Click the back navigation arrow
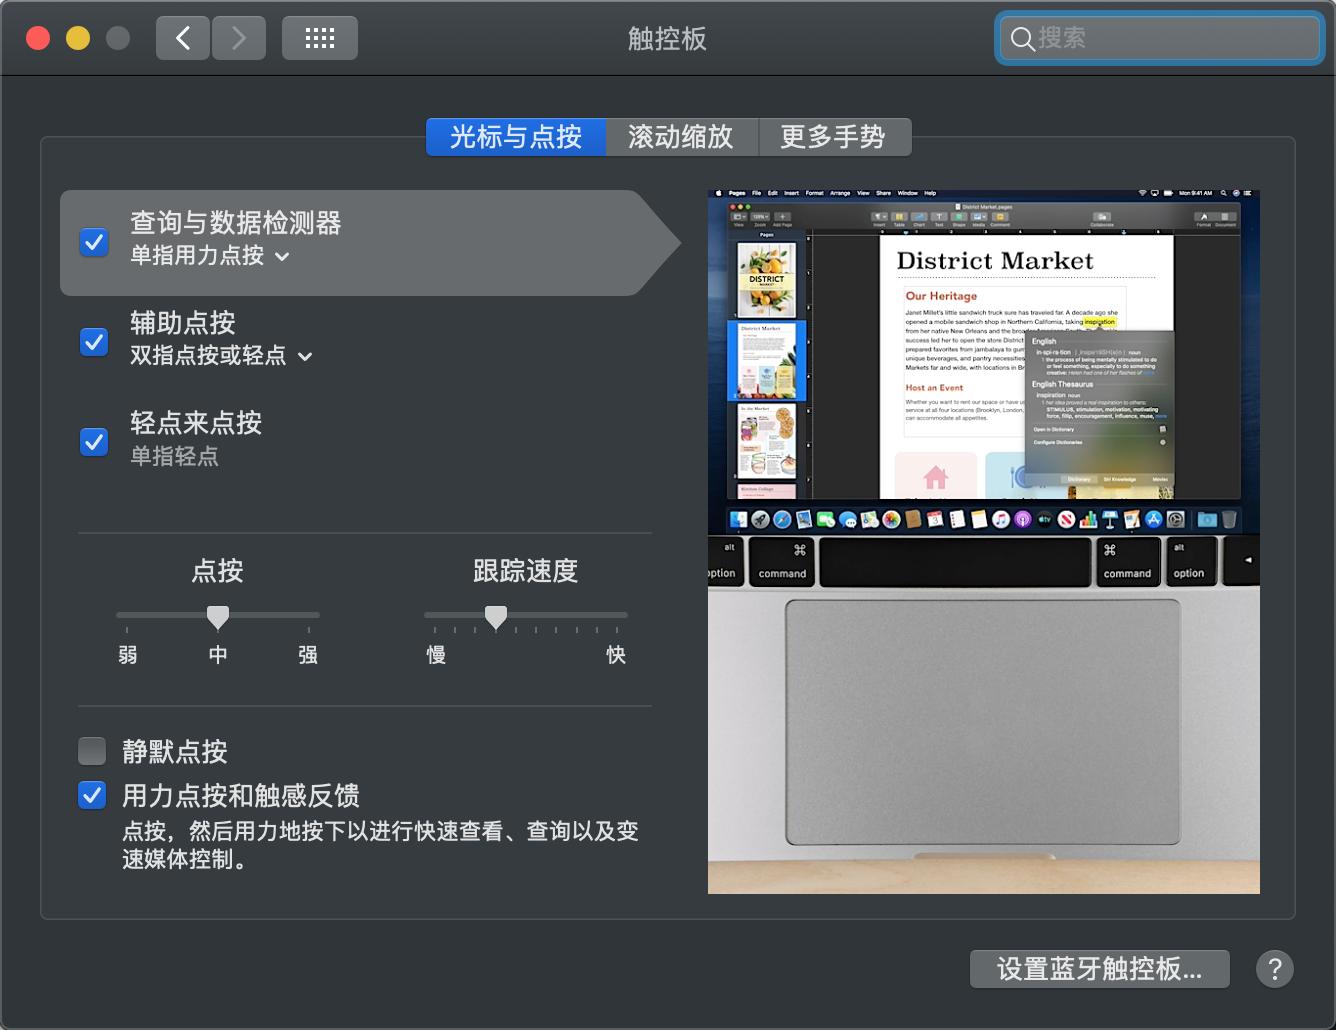1336x1030 pixels. click(x=183, y=37)
